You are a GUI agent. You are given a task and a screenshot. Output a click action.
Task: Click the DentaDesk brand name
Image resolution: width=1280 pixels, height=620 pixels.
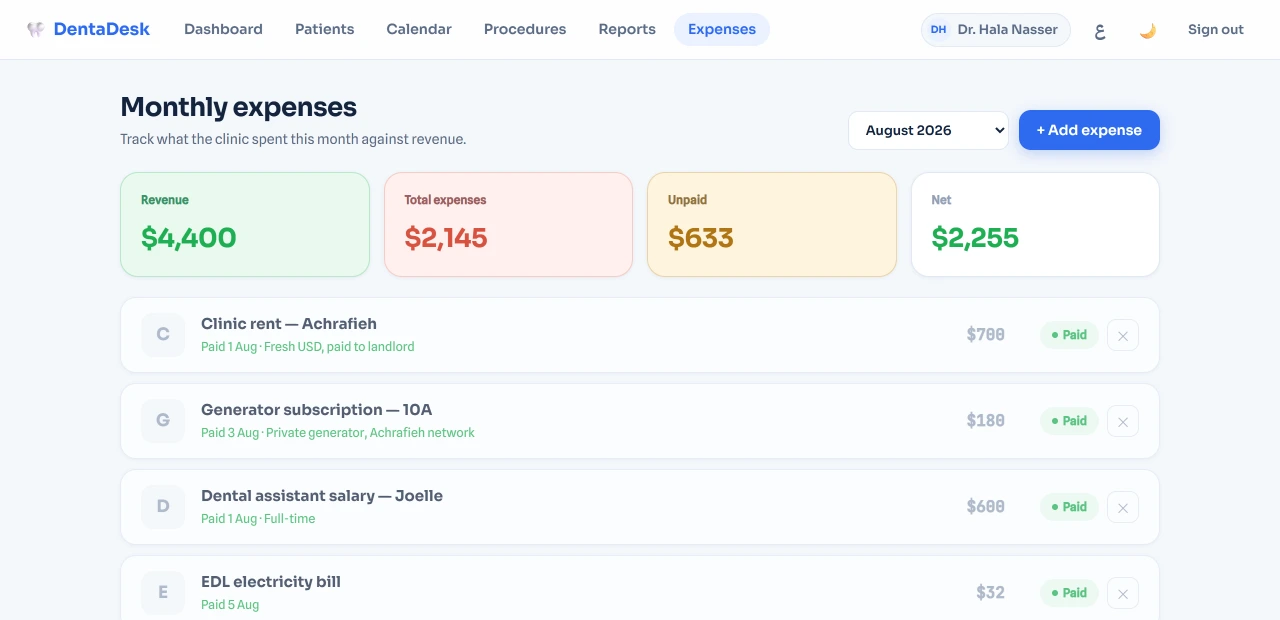102,30
